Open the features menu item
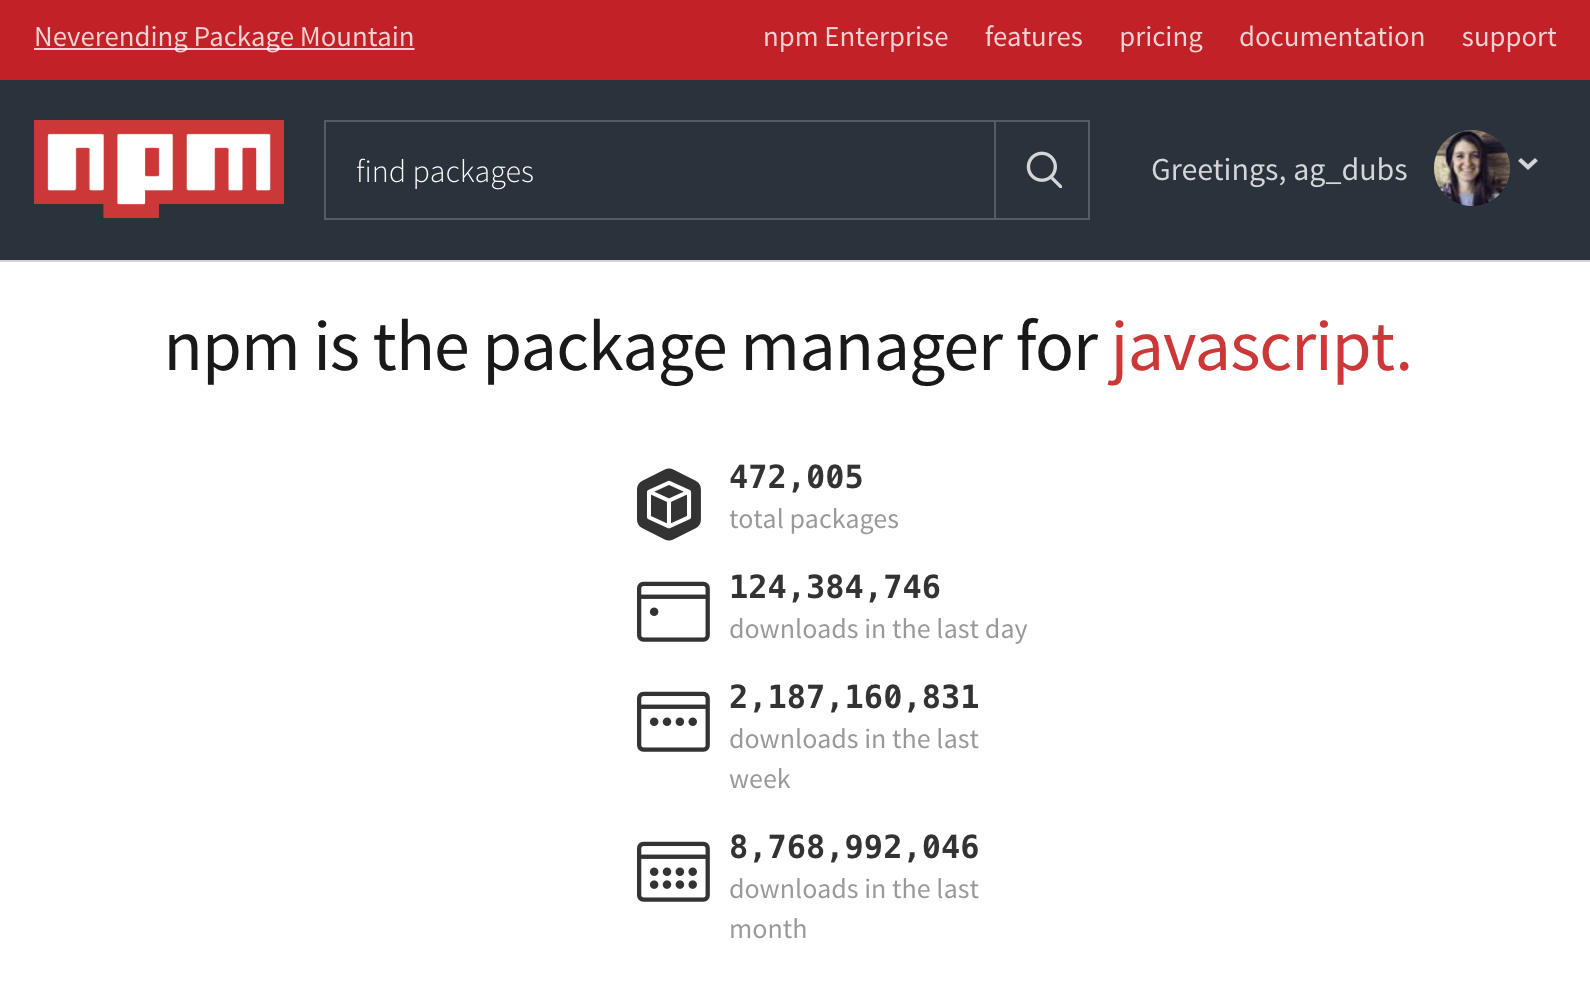This screenshot has height=984, width=1590. tap(1033, 37)
